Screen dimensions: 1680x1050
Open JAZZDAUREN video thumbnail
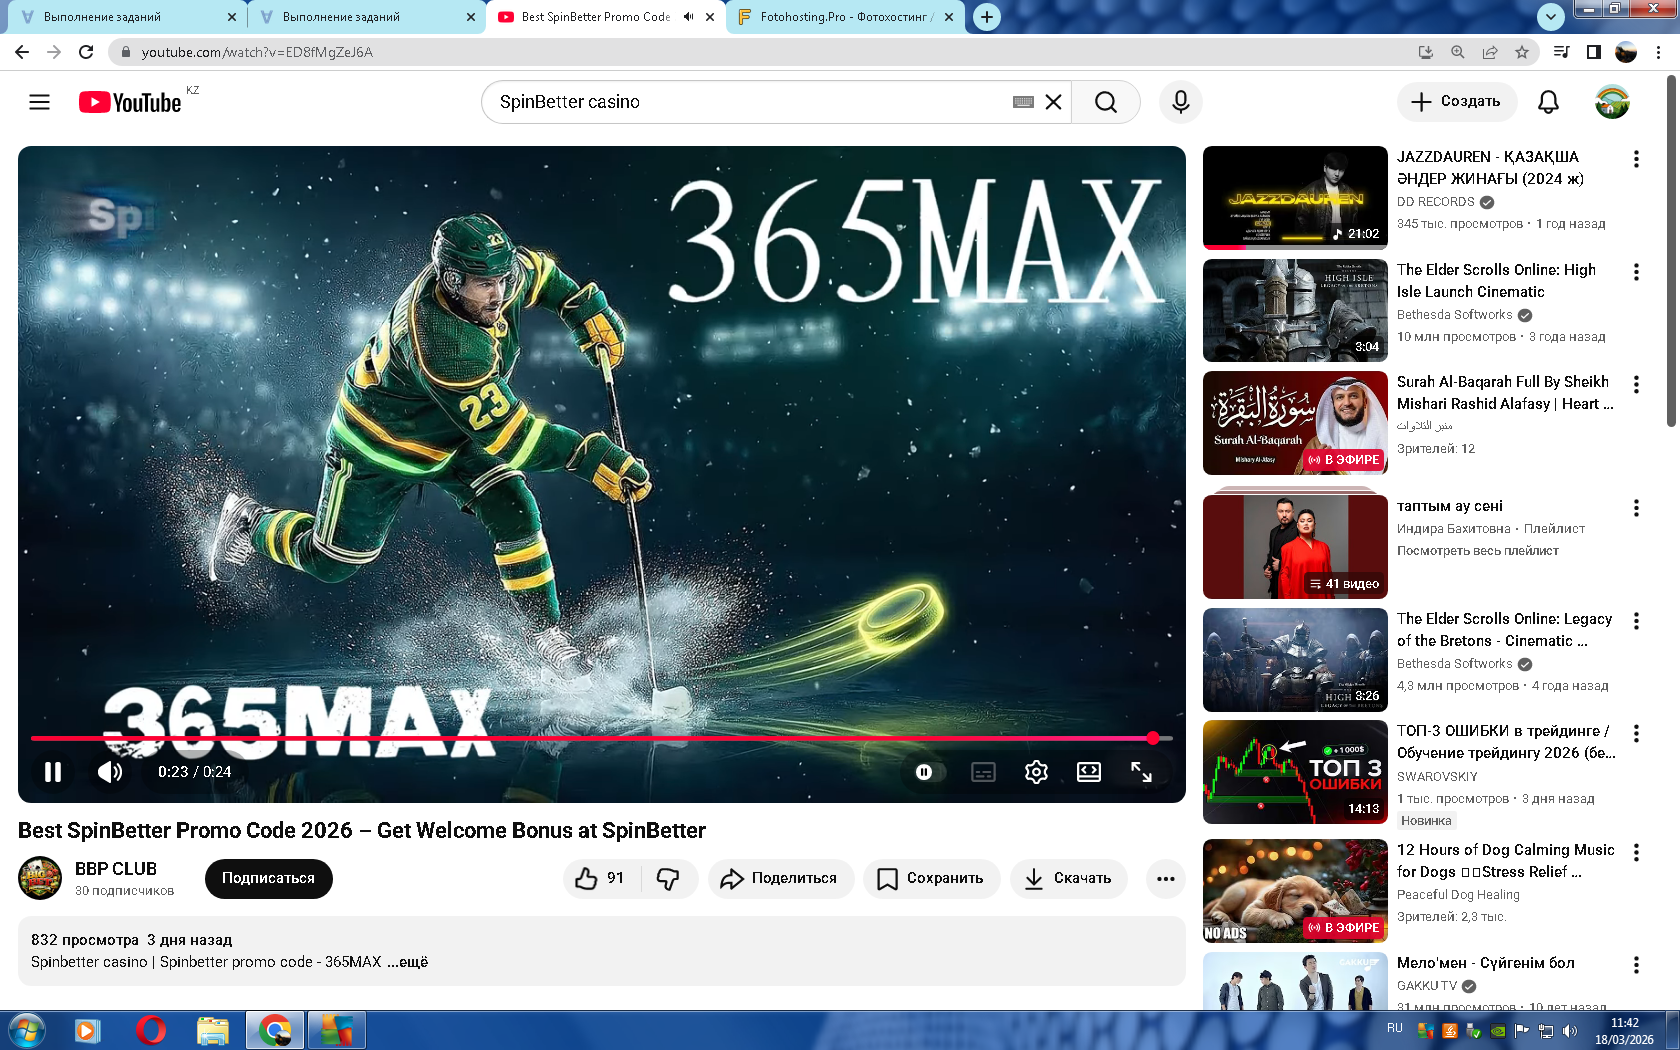tap(1295, 198)
